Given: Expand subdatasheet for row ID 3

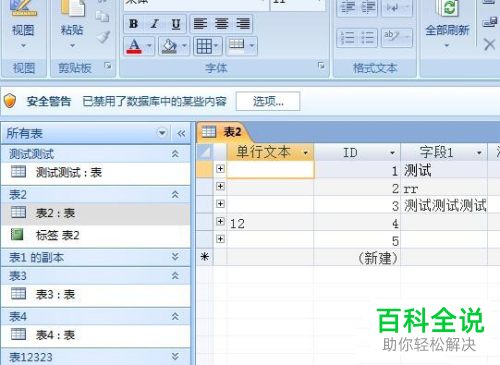Looking at the screenshot, I should [x=220, y=203].
